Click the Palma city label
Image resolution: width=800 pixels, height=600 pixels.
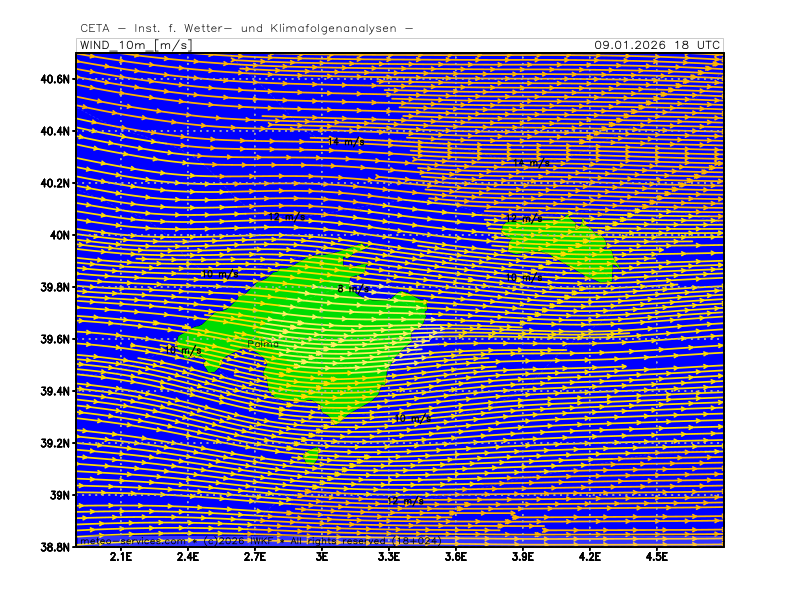(263, 344)
